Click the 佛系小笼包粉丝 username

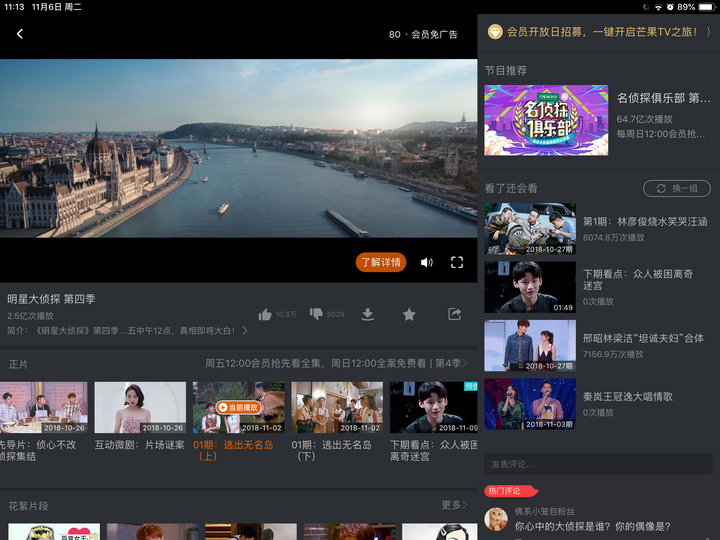click(545, 511)
